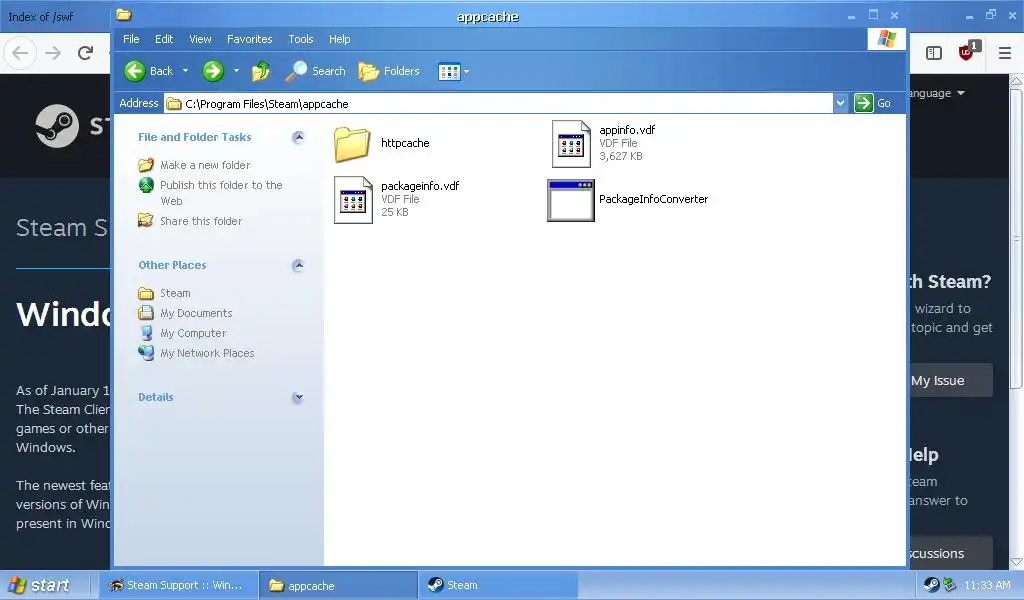
Task: Open the Tools menu
Action: (x=301, y=39)
